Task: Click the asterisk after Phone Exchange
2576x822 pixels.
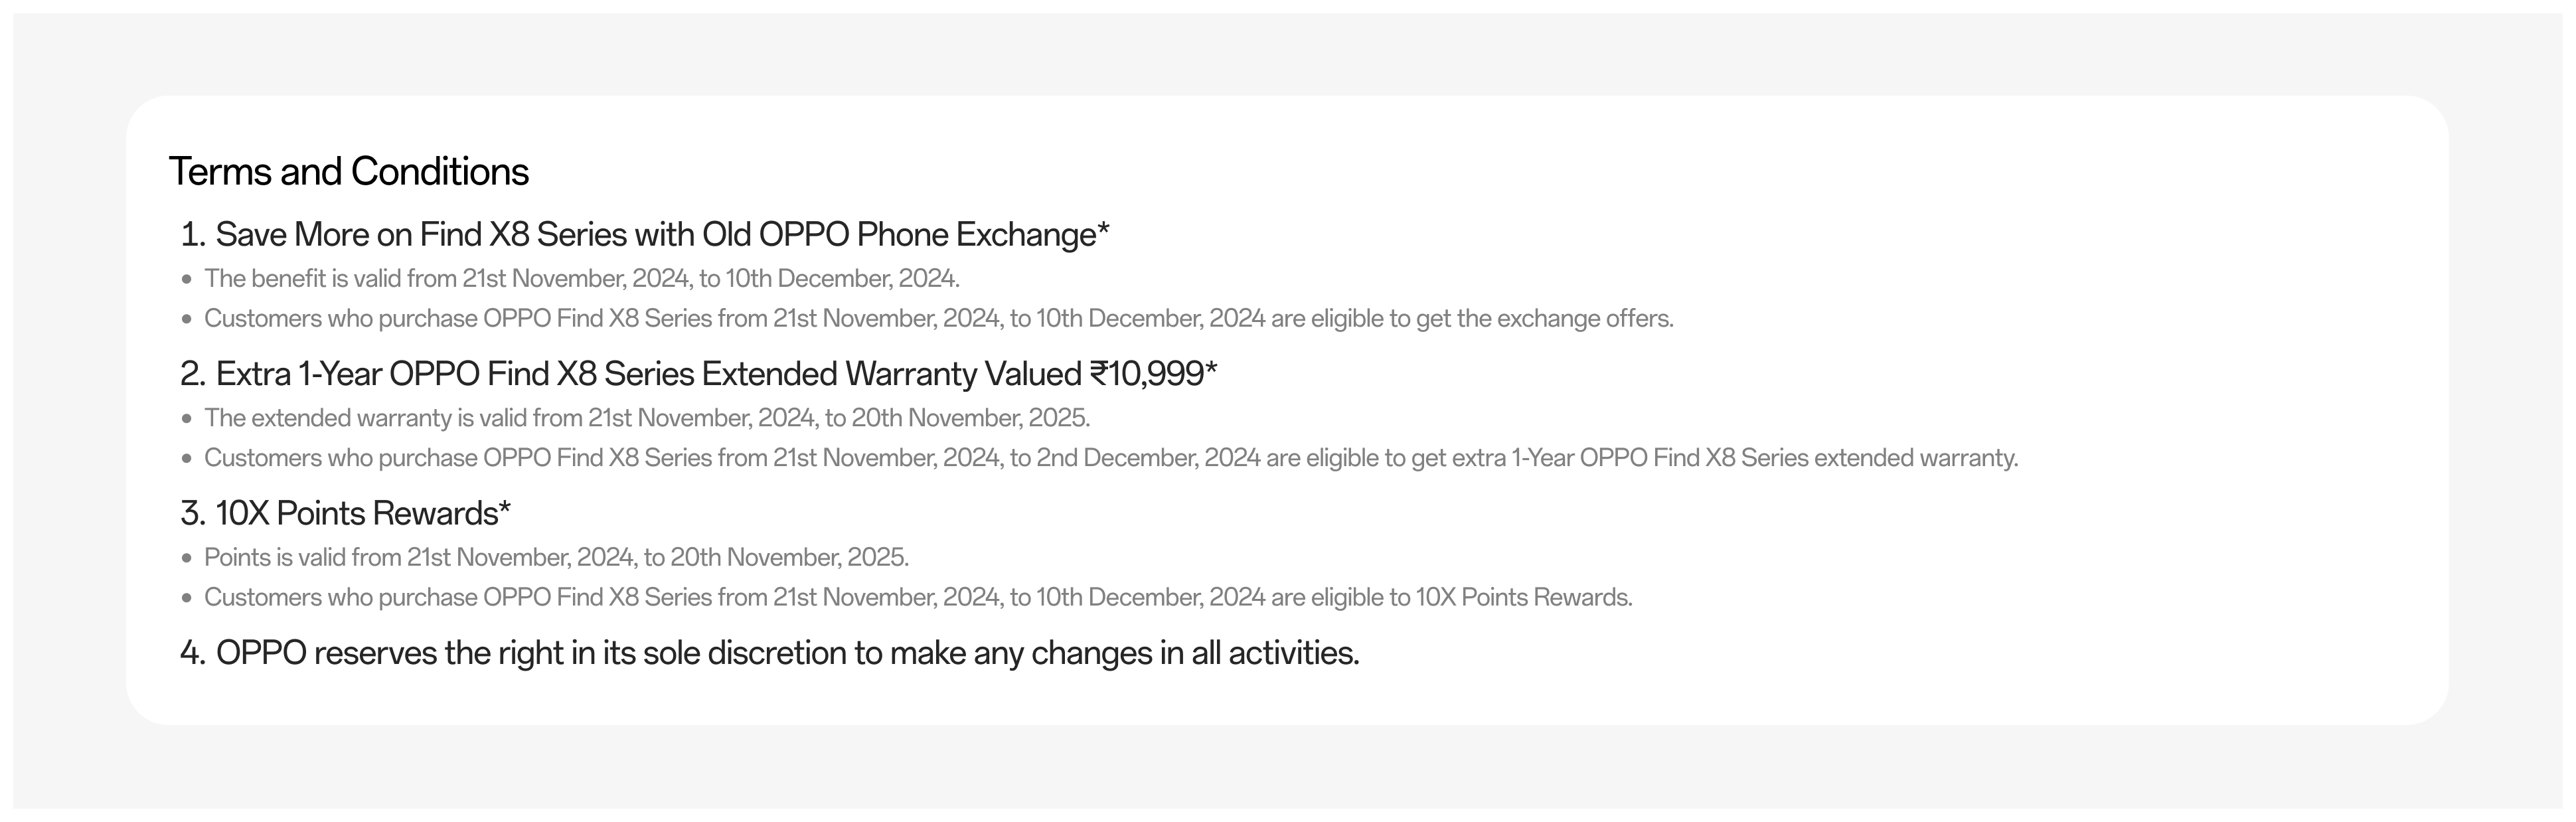Action: (x=1103, y=231)
